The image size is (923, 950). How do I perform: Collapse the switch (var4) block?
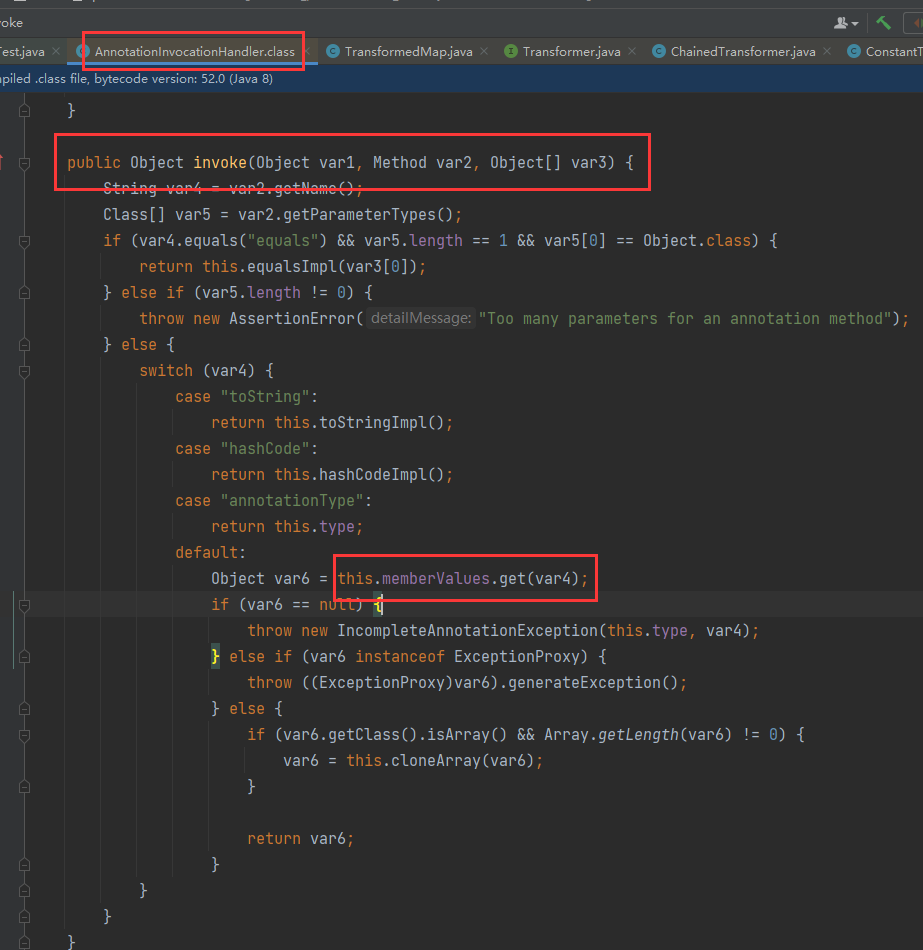point(24,371)
